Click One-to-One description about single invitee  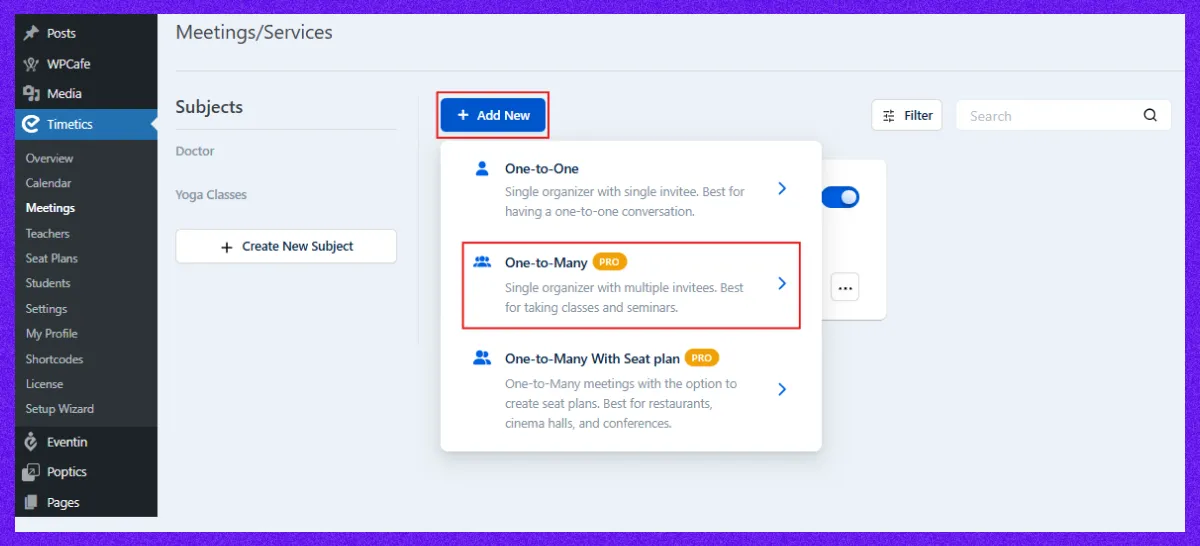click(x=625, y=201)
